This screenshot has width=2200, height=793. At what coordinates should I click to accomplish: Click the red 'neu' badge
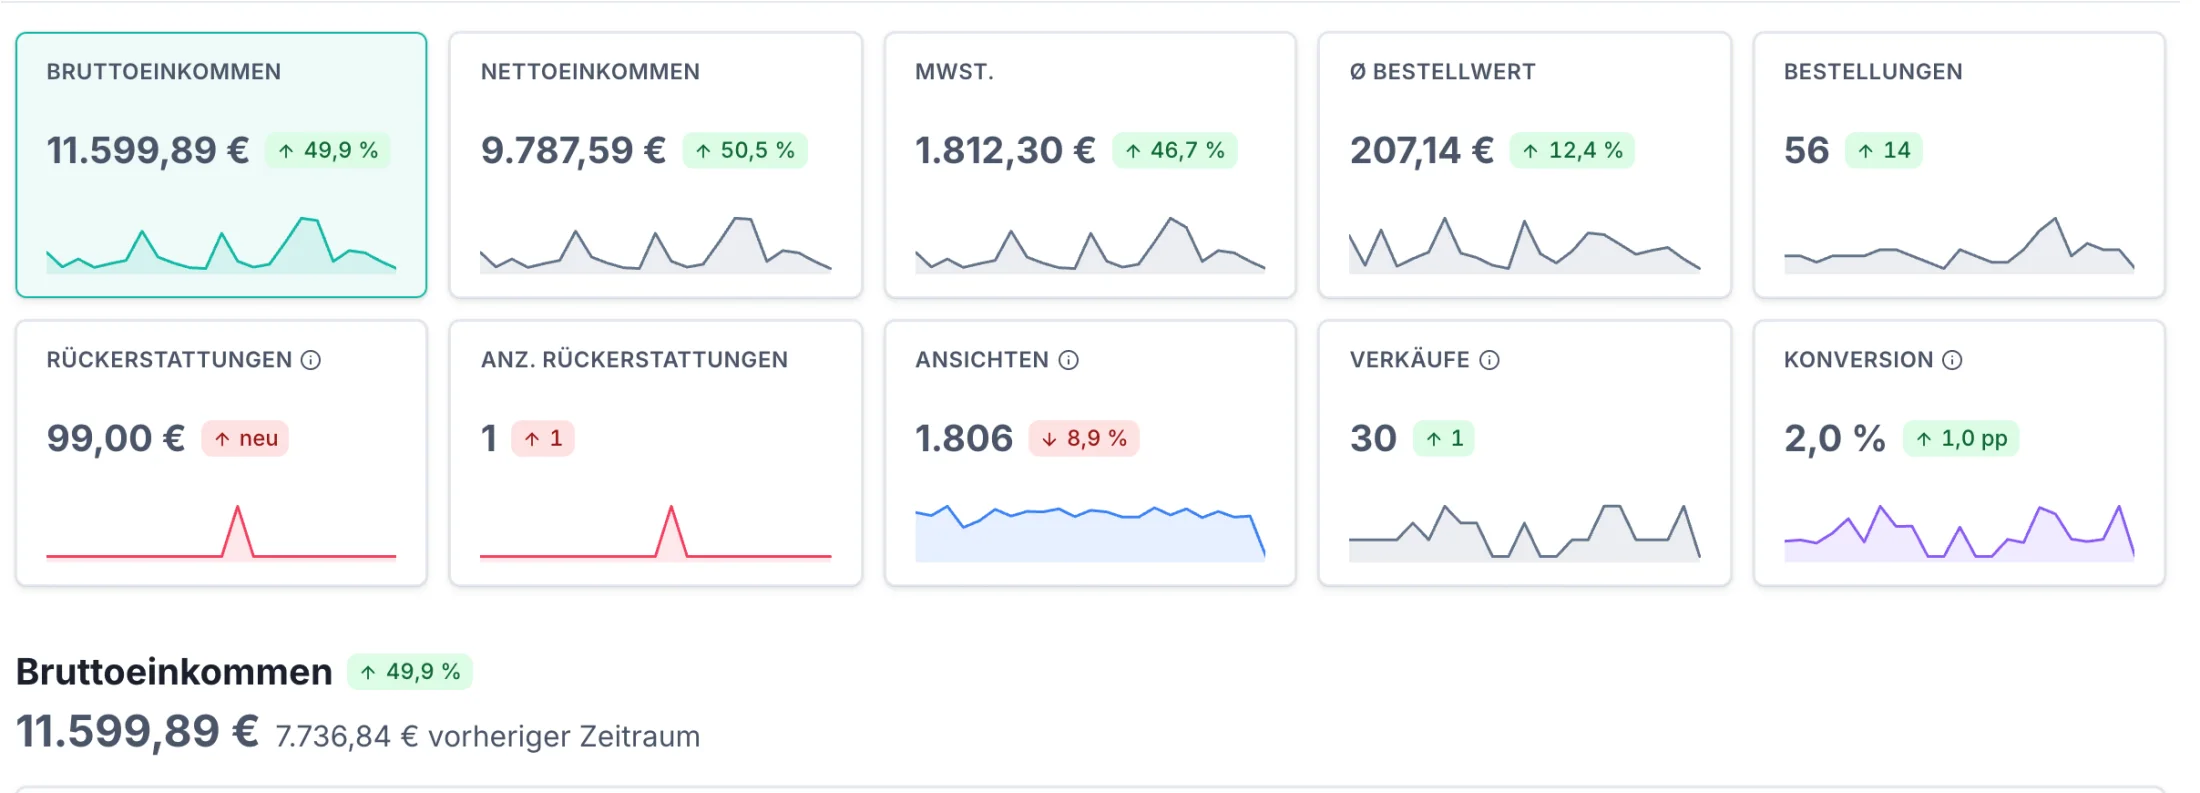pyautogui.click(x=245, y=438)
